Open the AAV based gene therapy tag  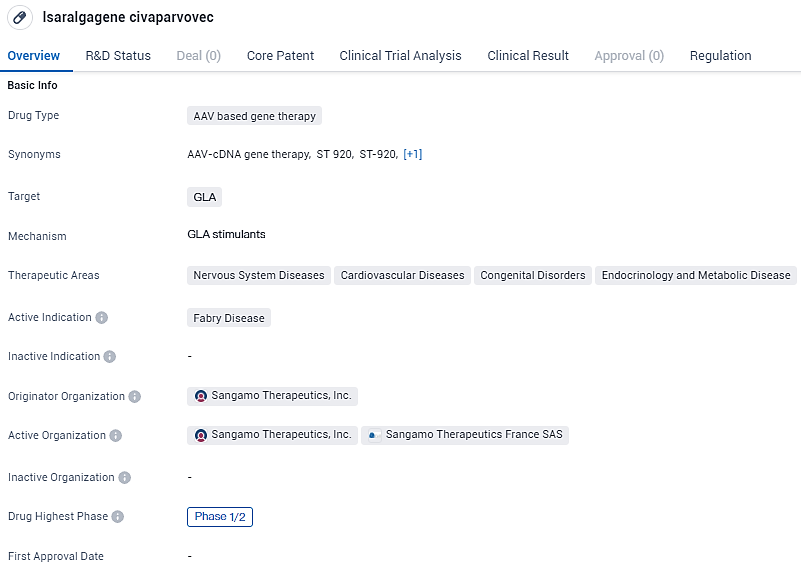[254, 116]
